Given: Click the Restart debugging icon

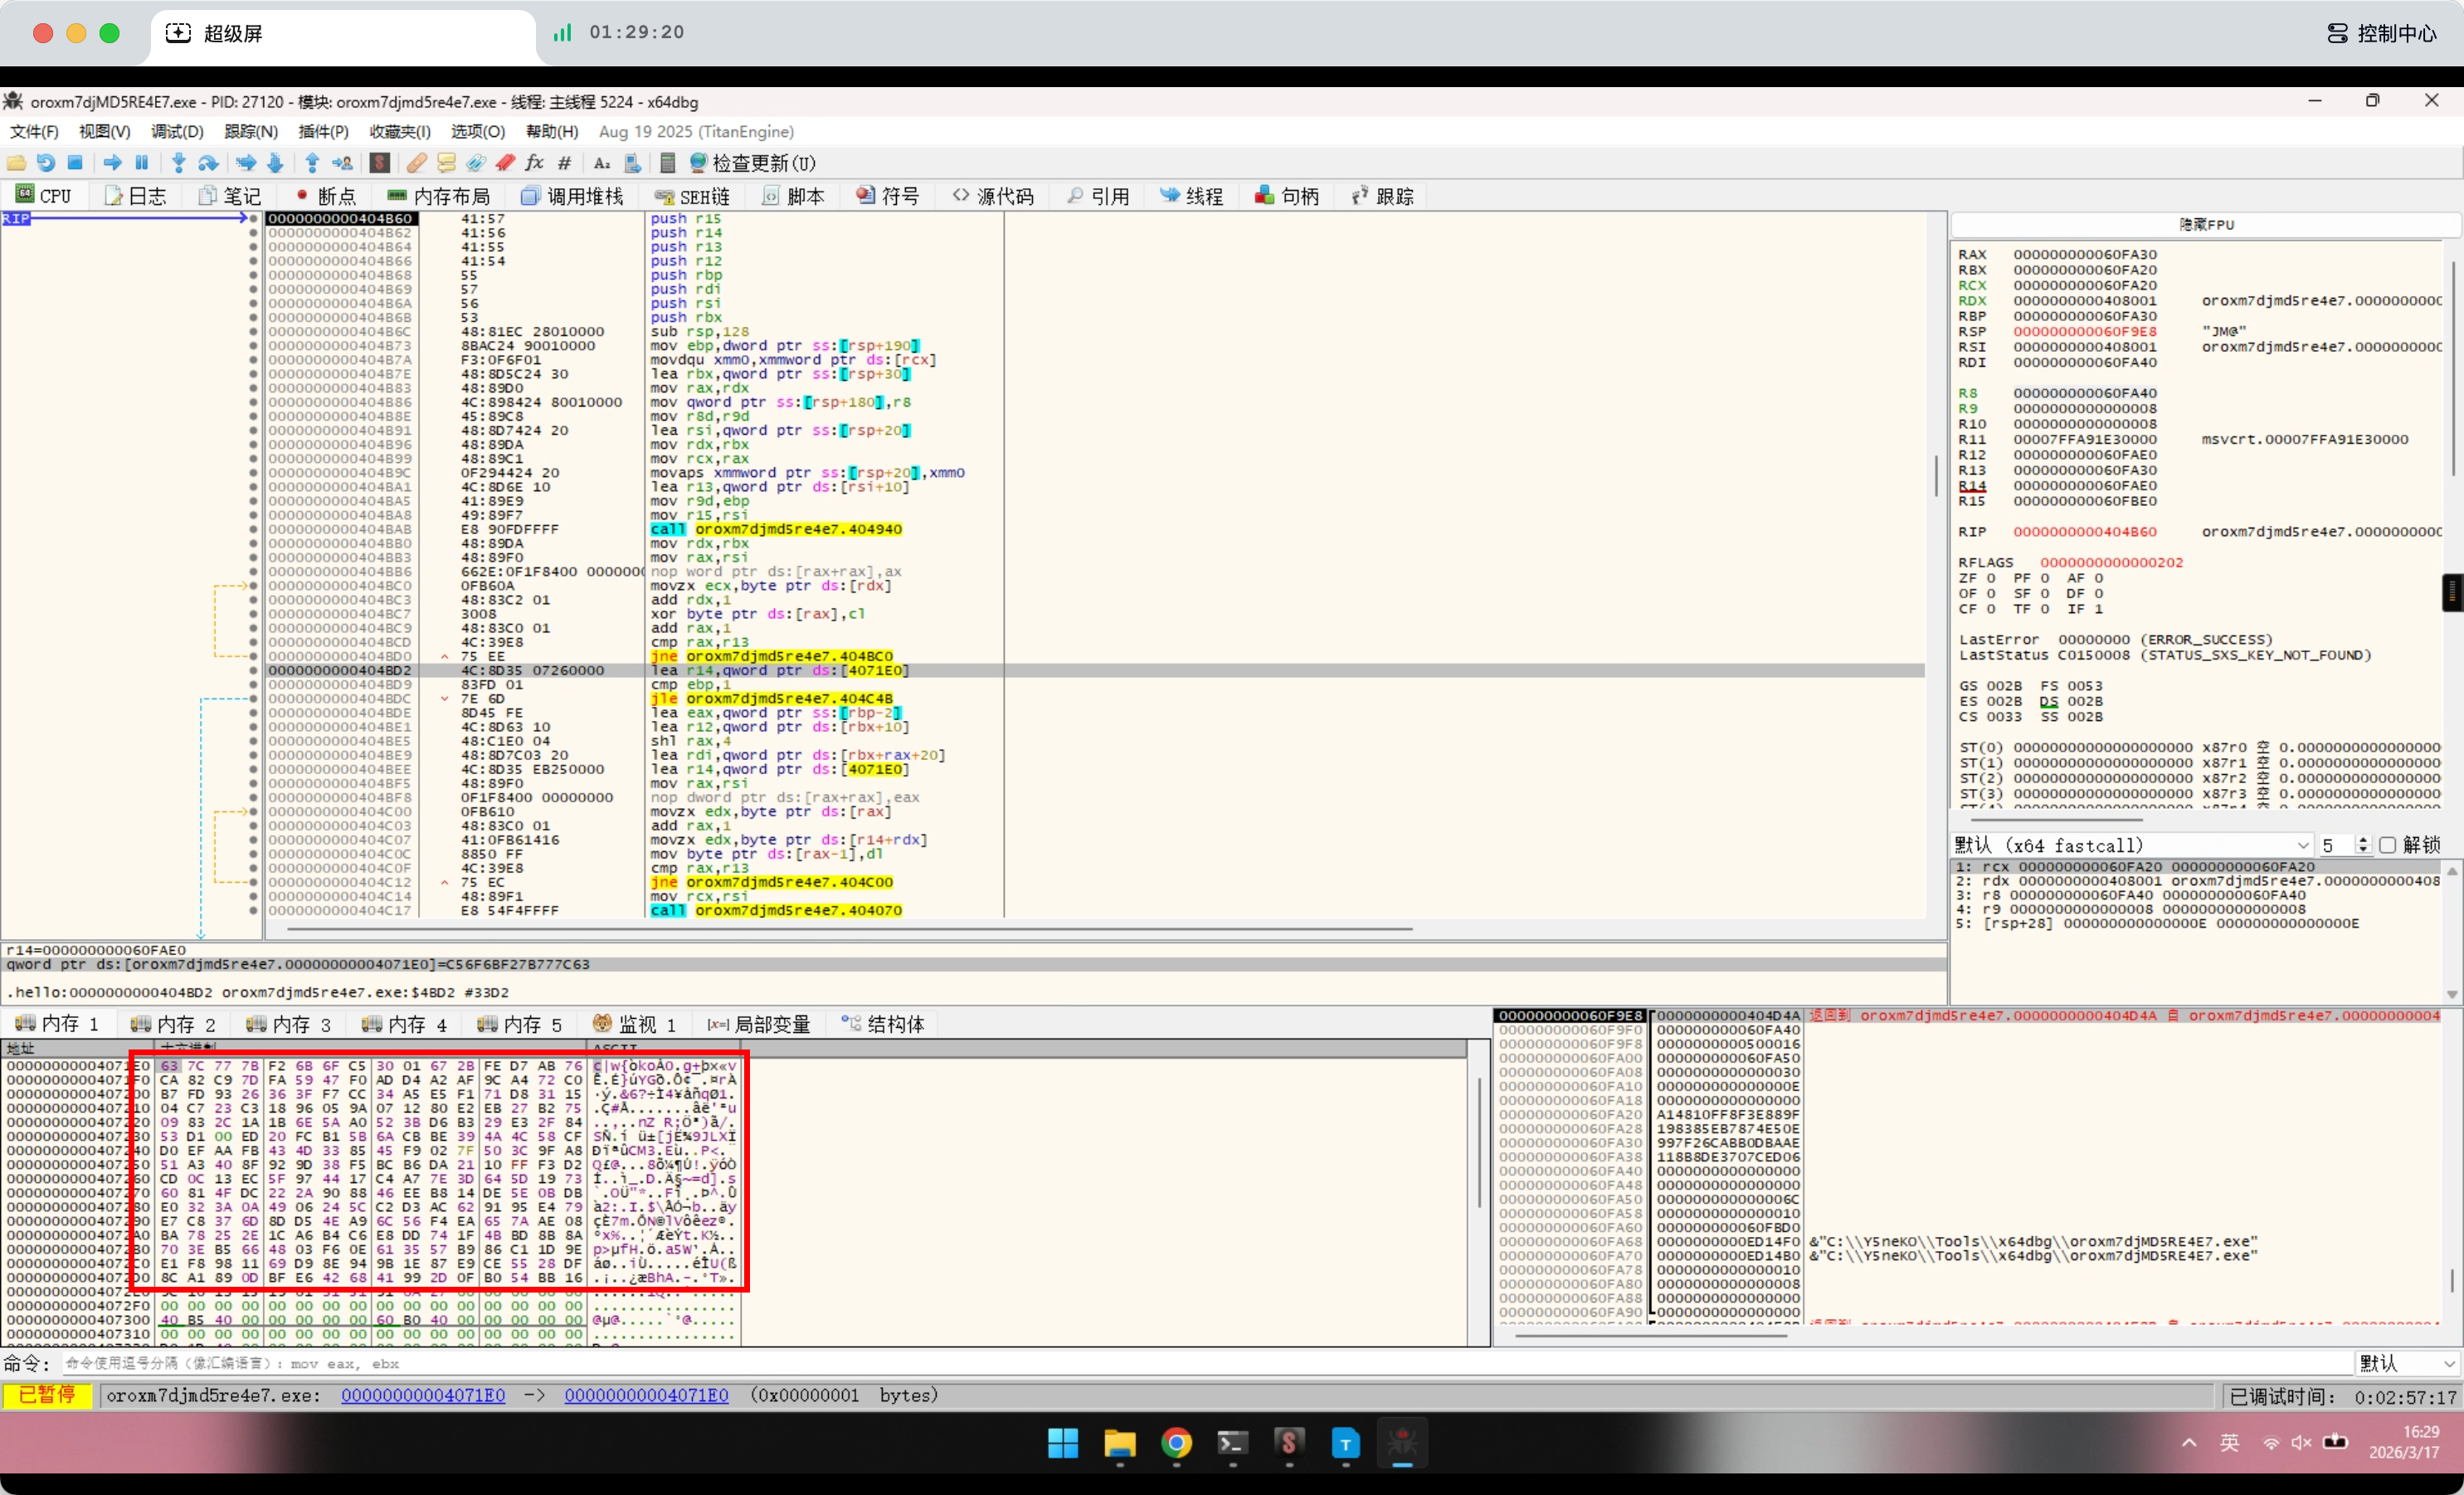Looking at the screenshot, I should 46,163.
